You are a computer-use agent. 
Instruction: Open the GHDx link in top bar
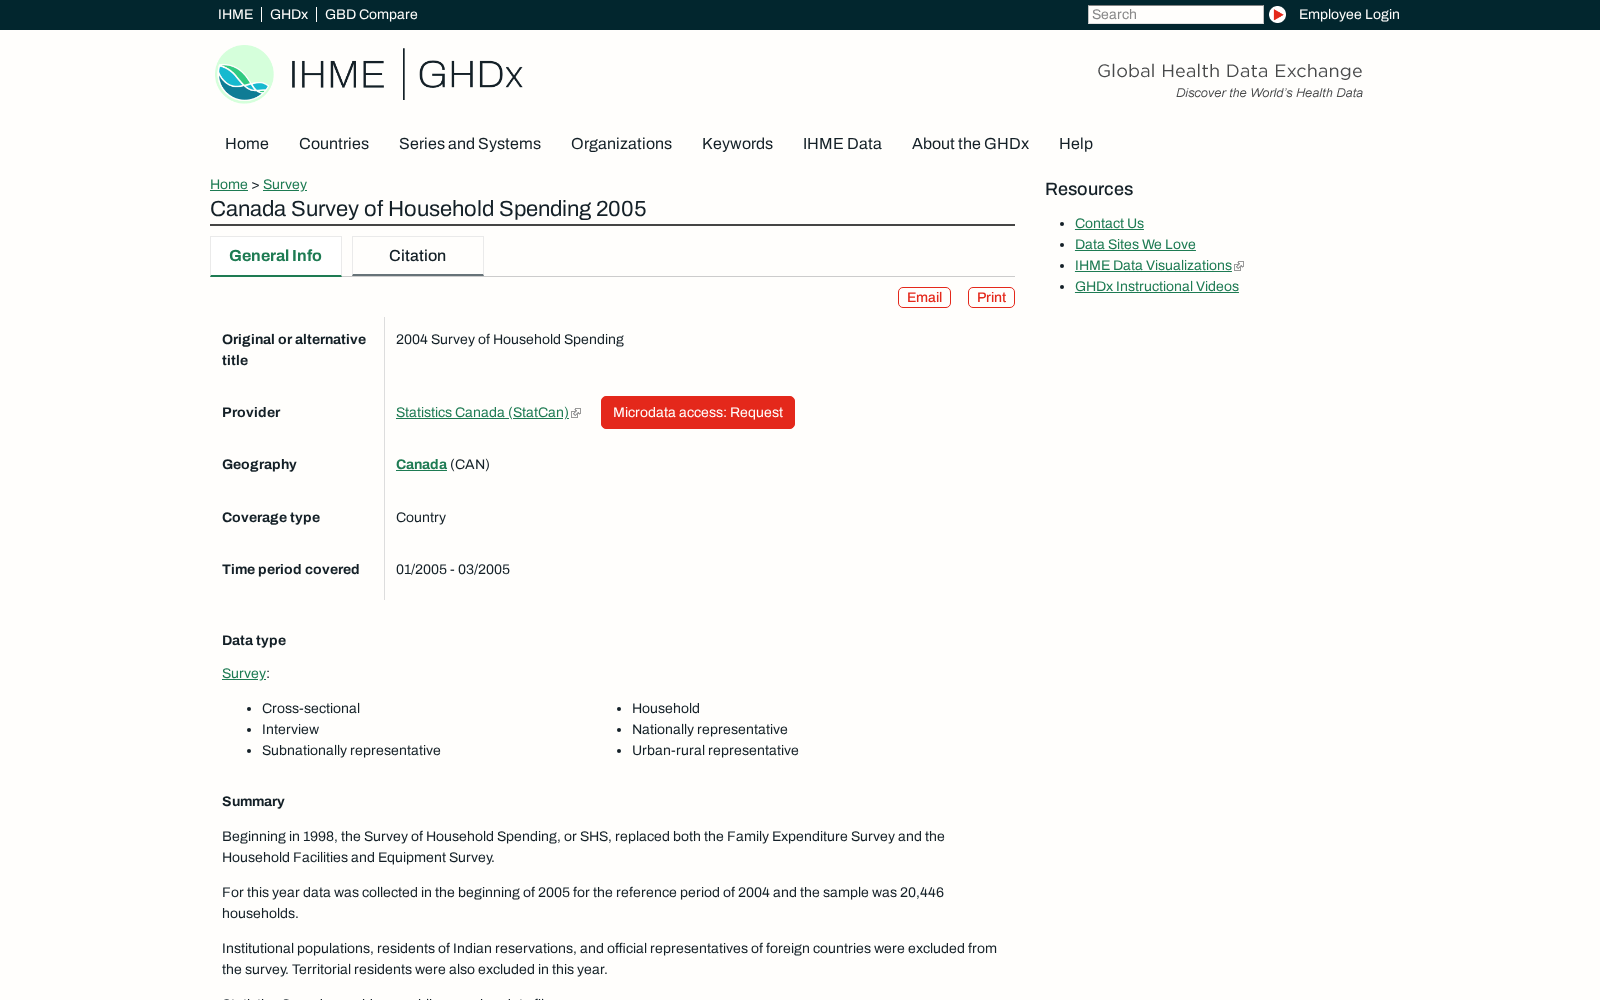289,14
